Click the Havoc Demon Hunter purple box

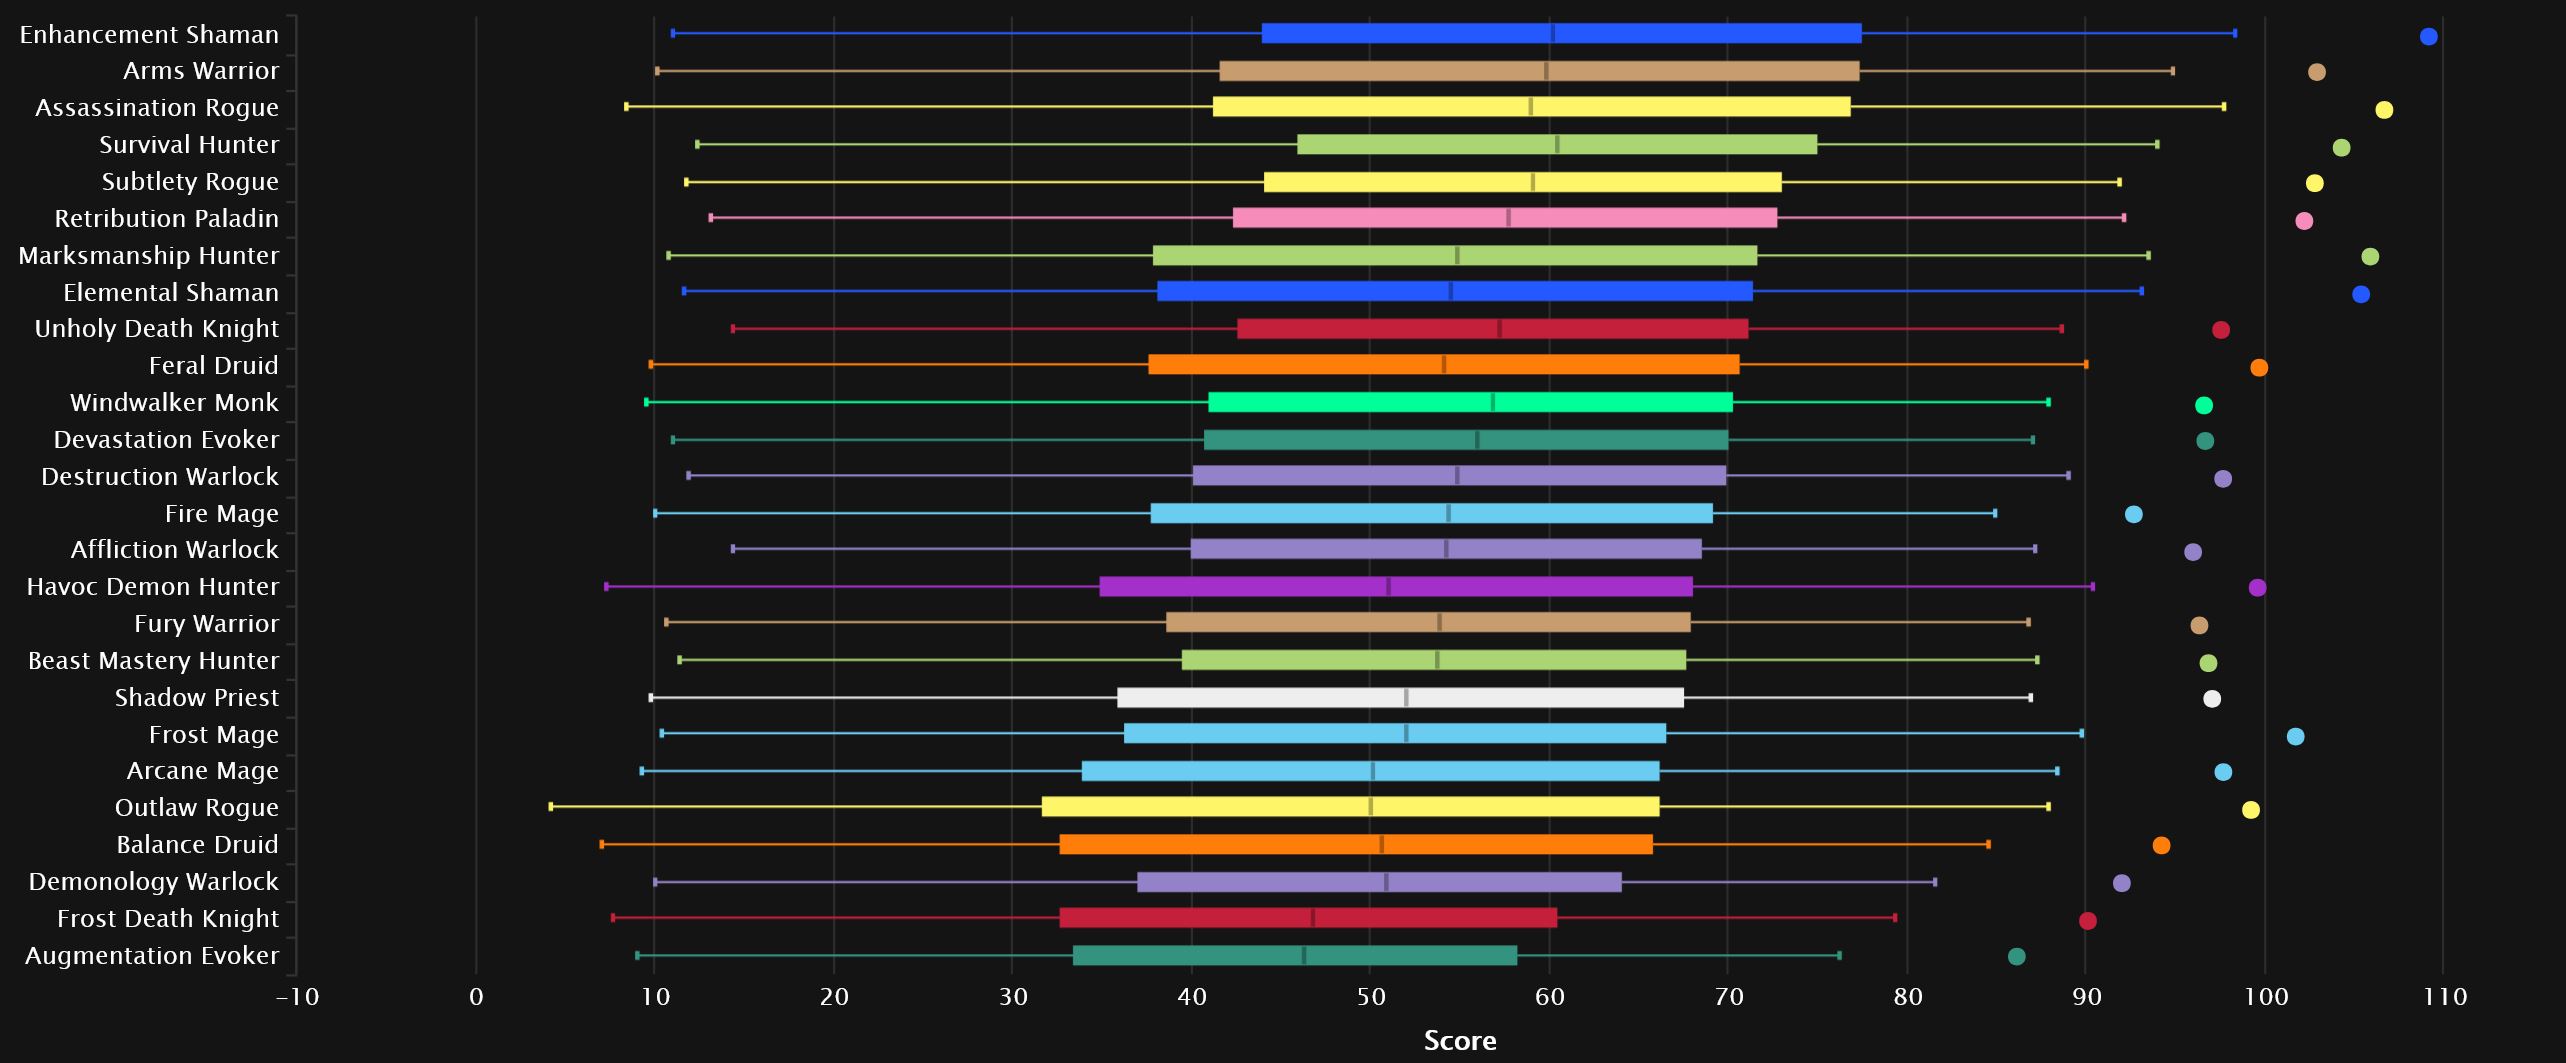click(1395, 587)
